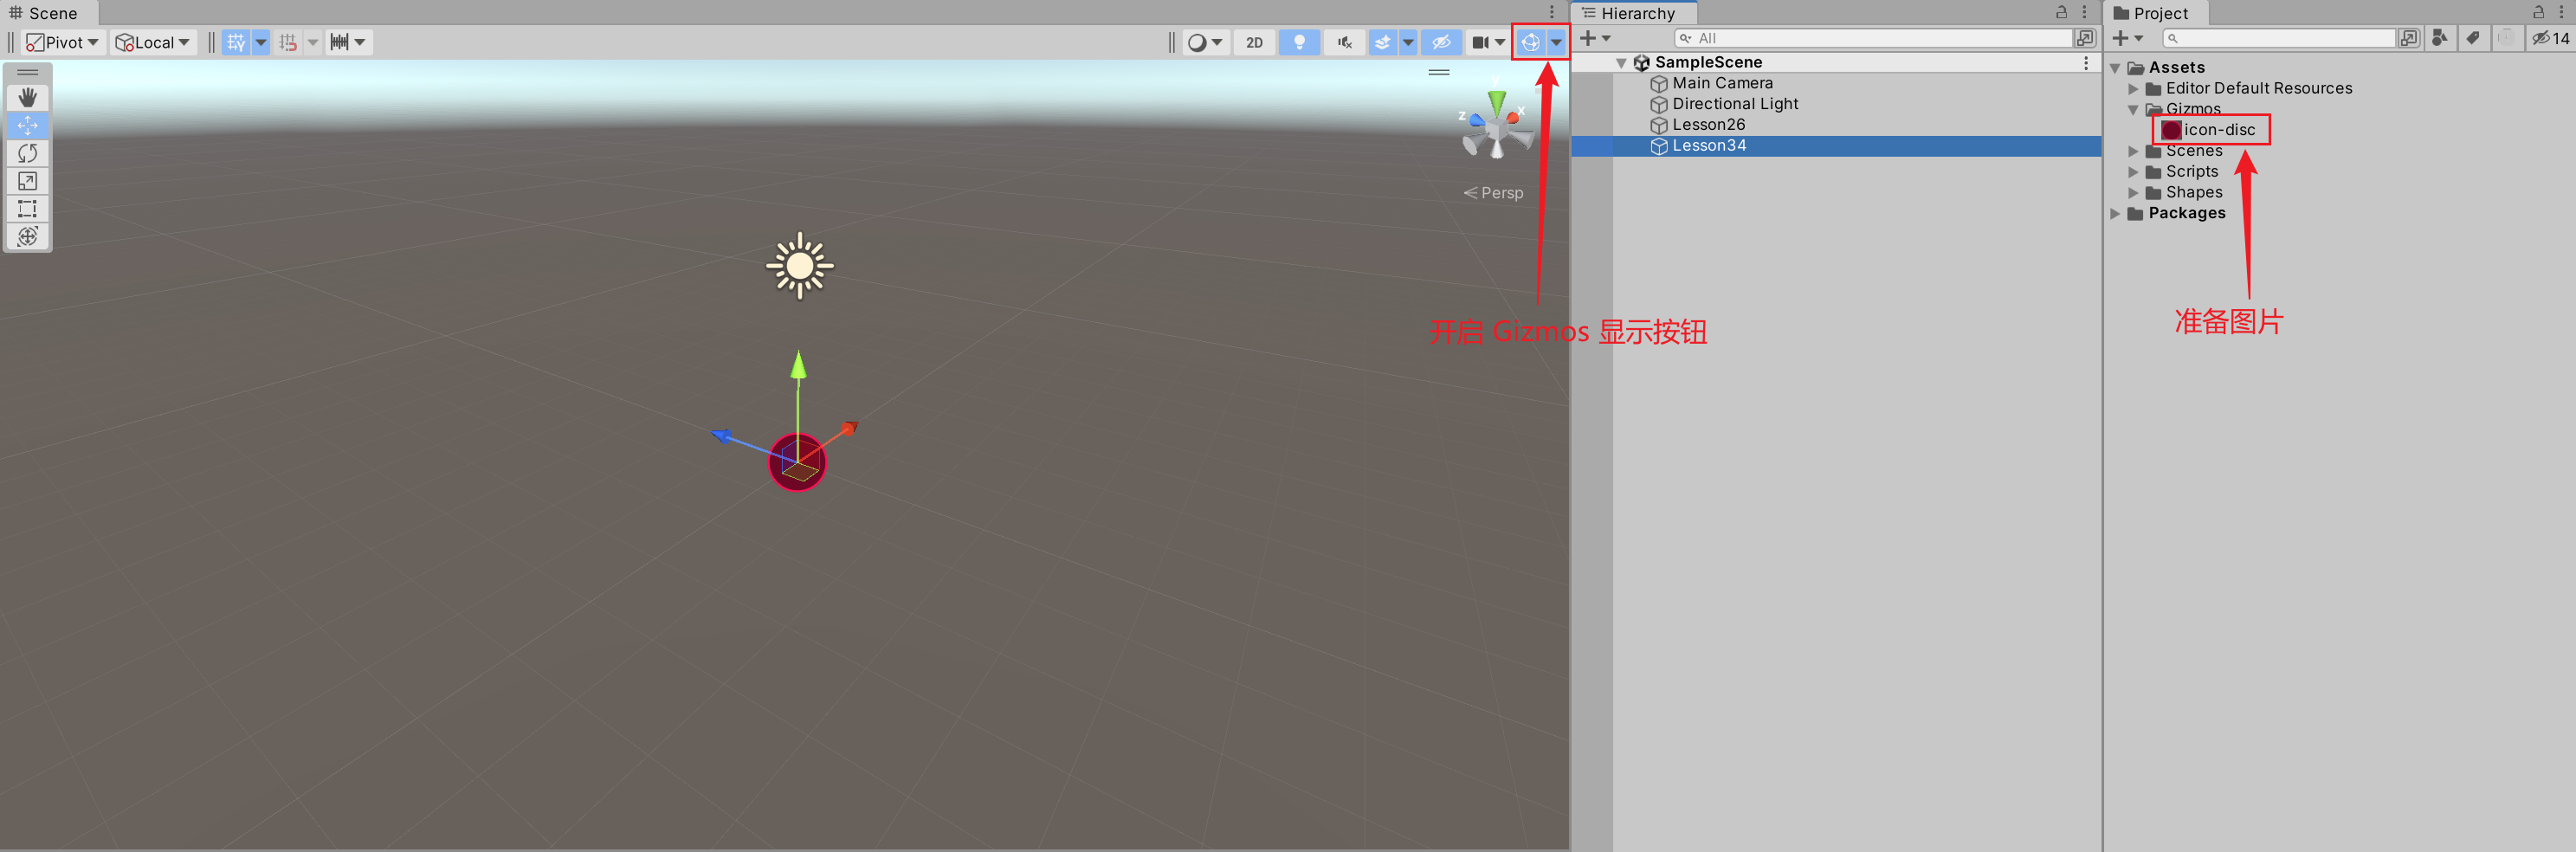Open scene camera settings dropdown
The height and width of the screenshot is (852, 2576).
[1488, 42]
